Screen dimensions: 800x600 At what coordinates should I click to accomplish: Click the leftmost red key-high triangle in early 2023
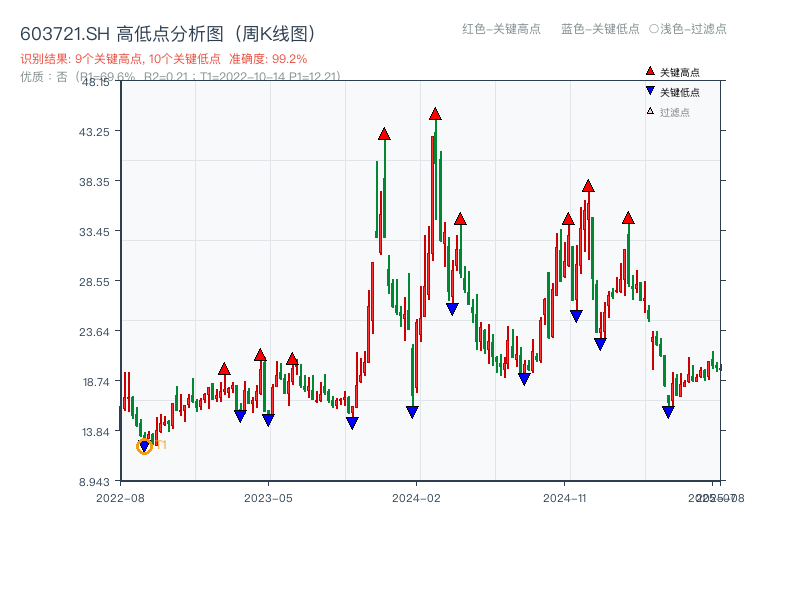click(224, 368)
